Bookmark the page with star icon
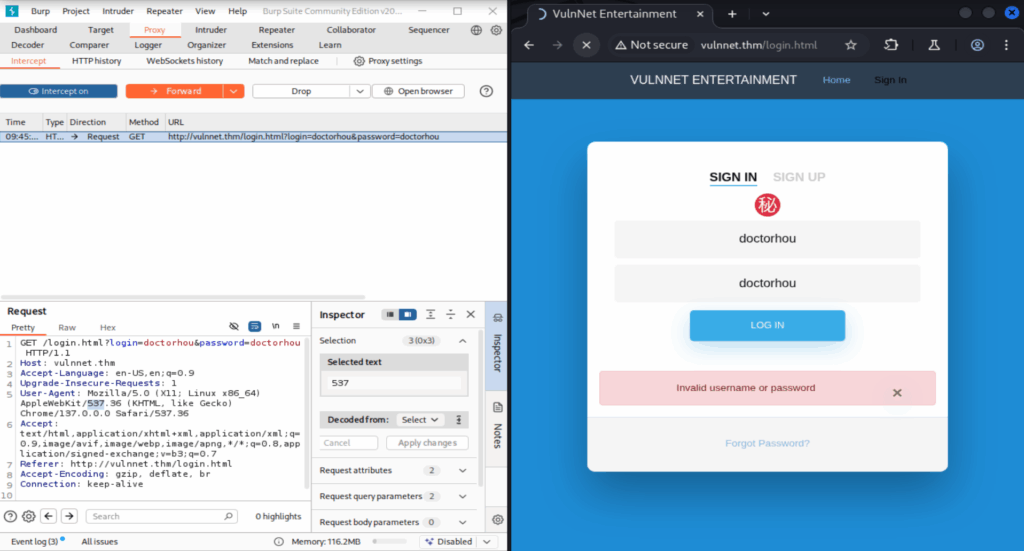Screen dimensions: 1024x551 click(850, 45)
